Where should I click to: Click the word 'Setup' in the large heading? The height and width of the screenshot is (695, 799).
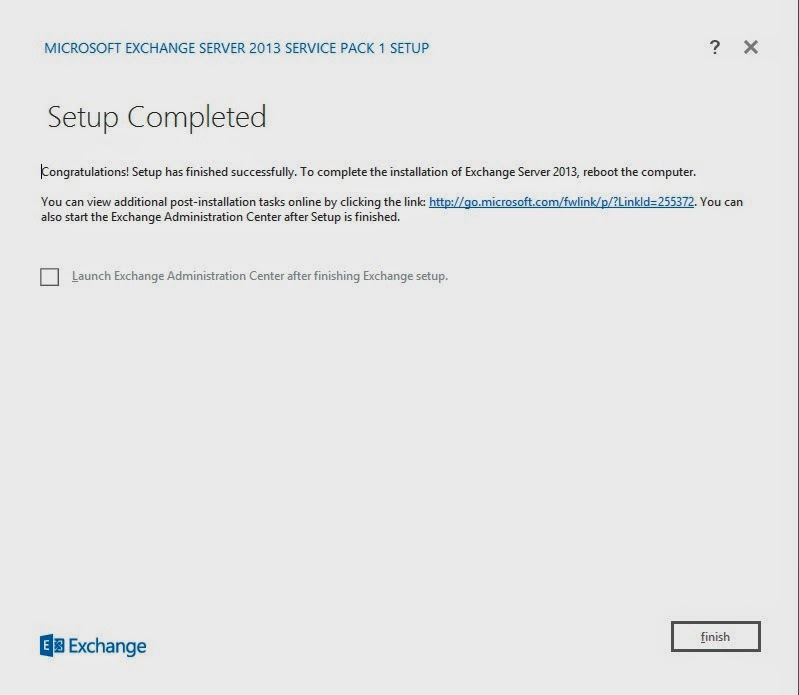[x=84, y=117]
